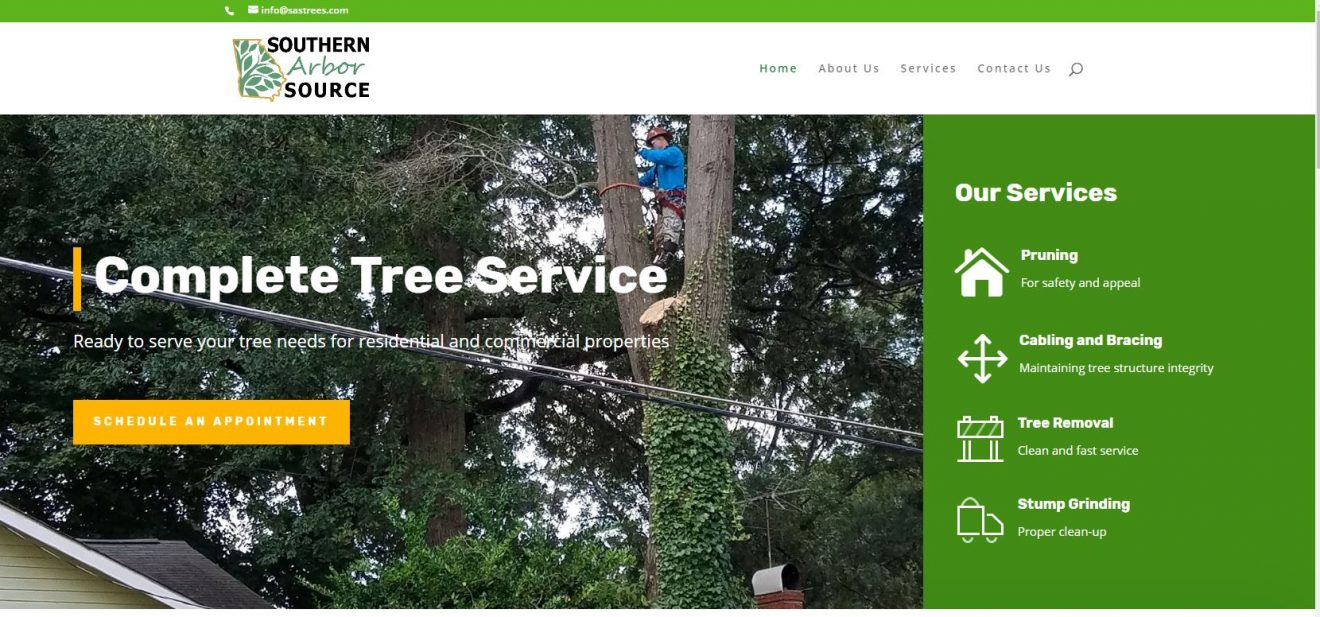1320x617 pixels.
Task: Select the Stump Grinding heading
Action: pos(1073,504)
